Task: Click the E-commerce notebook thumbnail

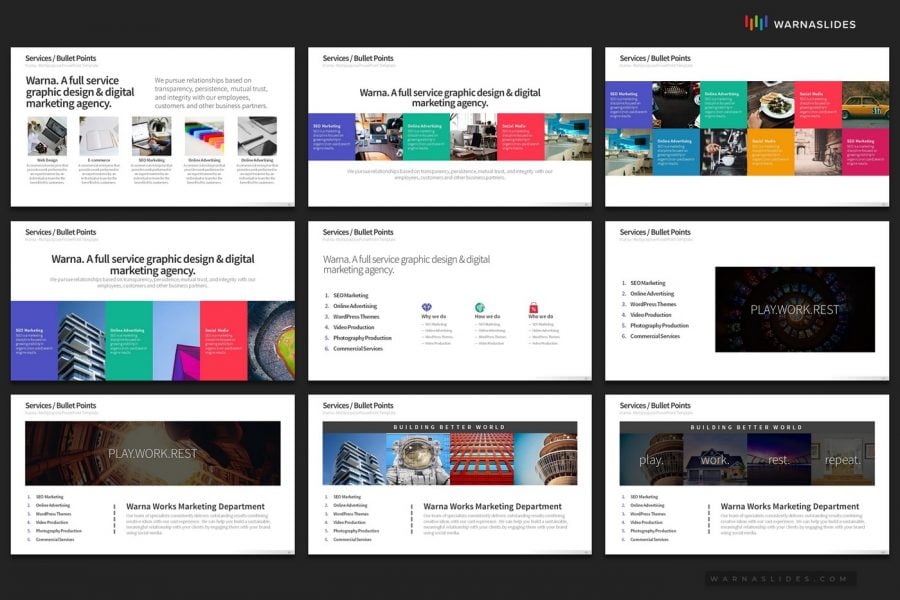Action: 100,136
